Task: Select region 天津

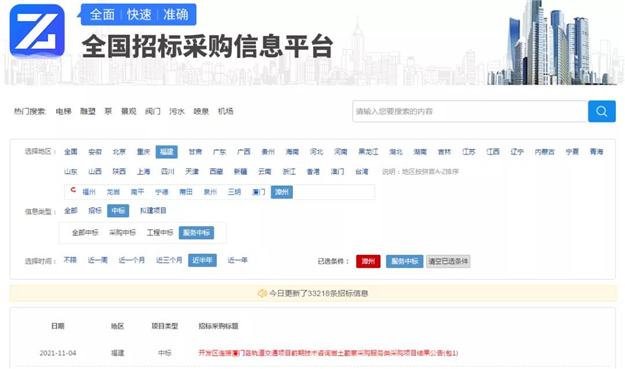Action: coord(192,172)
